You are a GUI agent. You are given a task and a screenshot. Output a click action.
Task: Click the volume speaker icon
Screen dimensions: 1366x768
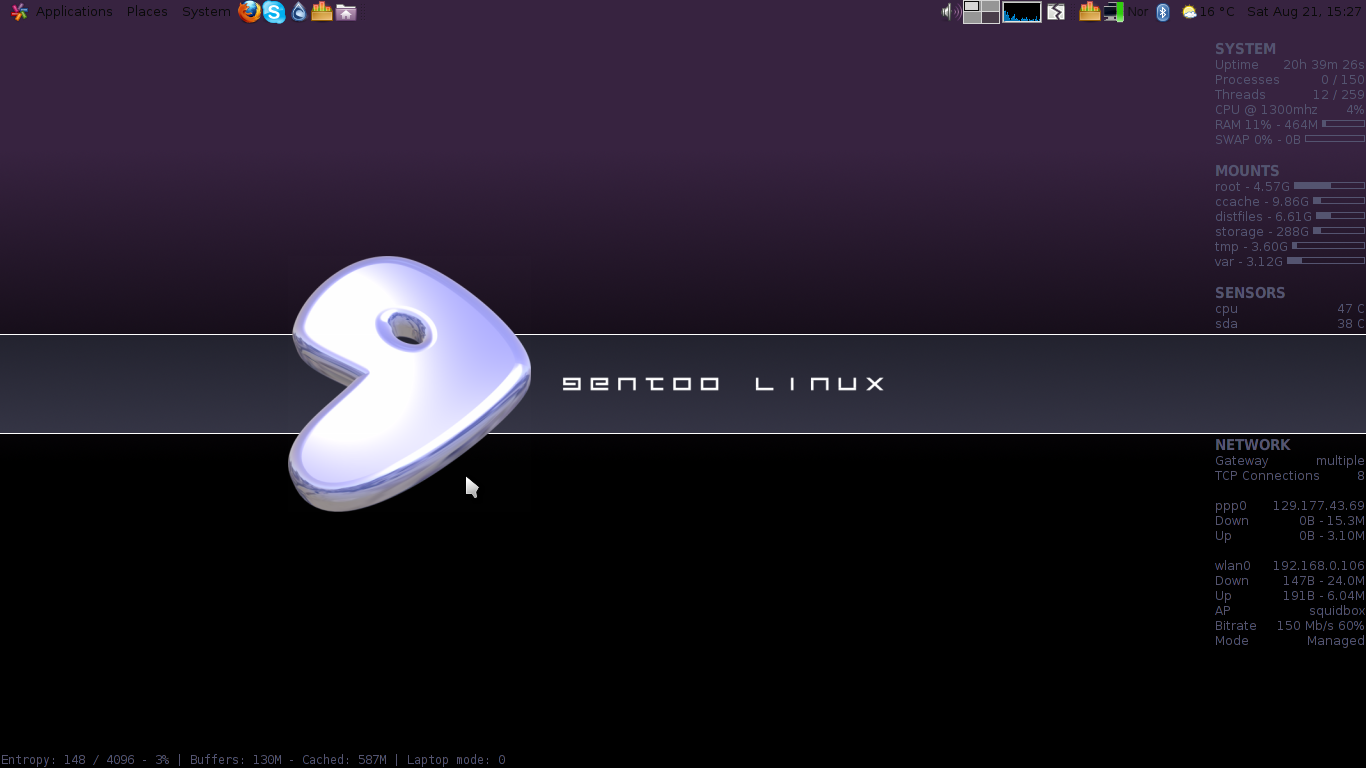pyautogui.click(x=950, y=12)
